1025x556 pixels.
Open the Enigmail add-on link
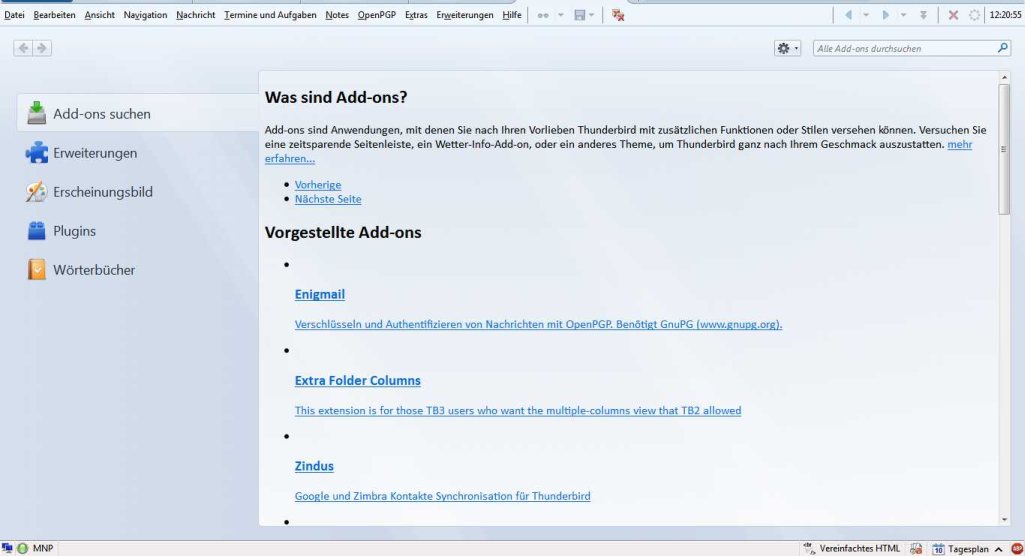coord(320,294)
